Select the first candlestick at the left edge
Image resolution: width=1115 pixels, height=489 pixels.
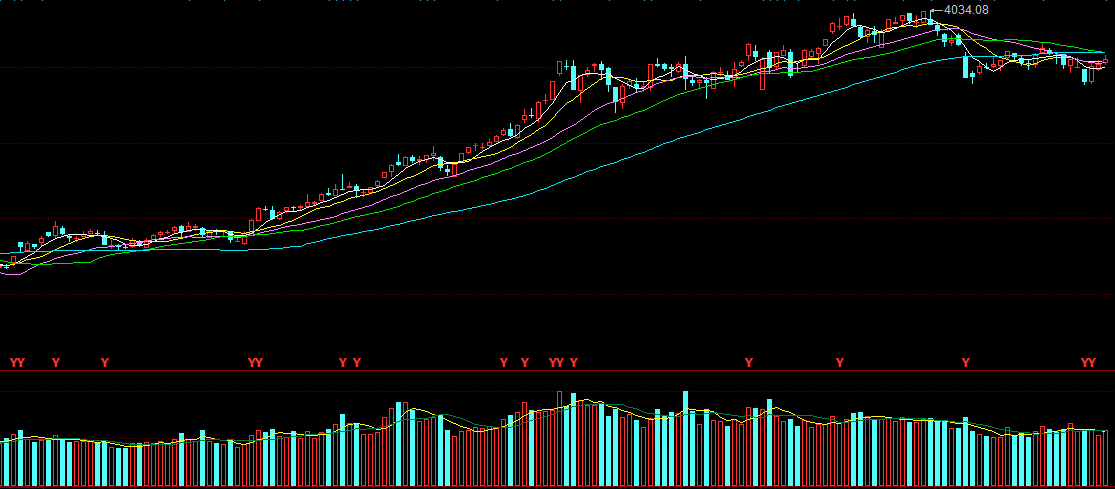point(4,266)
